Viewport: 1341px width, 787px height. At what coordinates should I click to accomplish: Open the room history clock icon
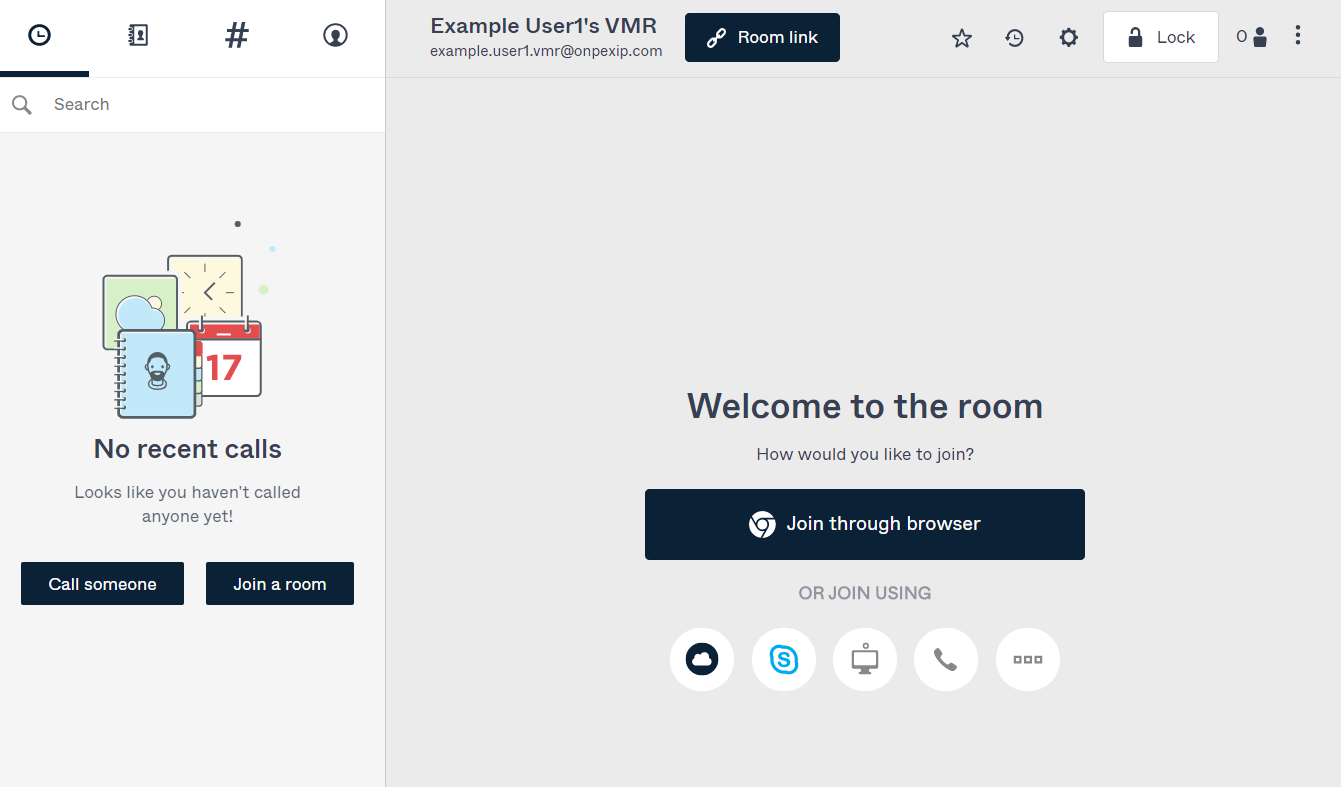pos(1015,38)
